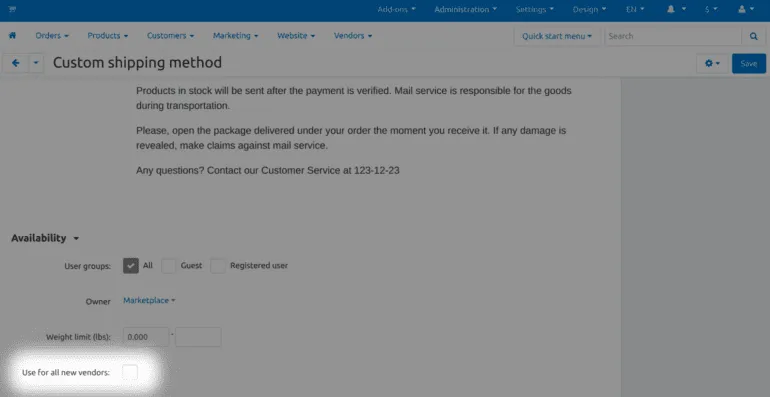This screenshot has height=397, width=770.
Task: Click the search magnifier icon
Action: 753,36
